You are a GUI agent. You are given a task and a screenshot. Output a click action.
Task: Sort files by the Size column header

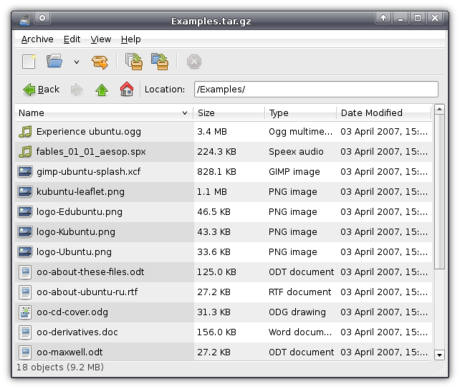pos(229,113)
